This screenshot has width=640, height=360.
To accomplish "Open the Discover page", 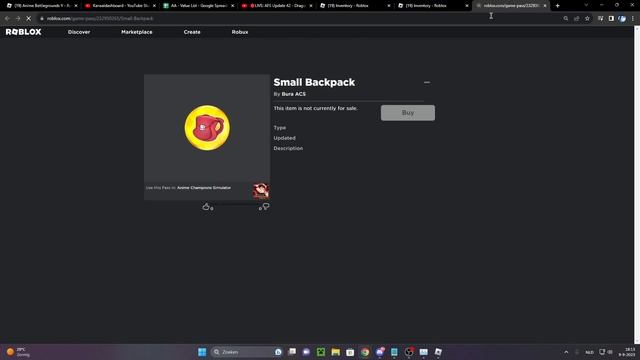I will pyautogui.click(x=79, y=32).
